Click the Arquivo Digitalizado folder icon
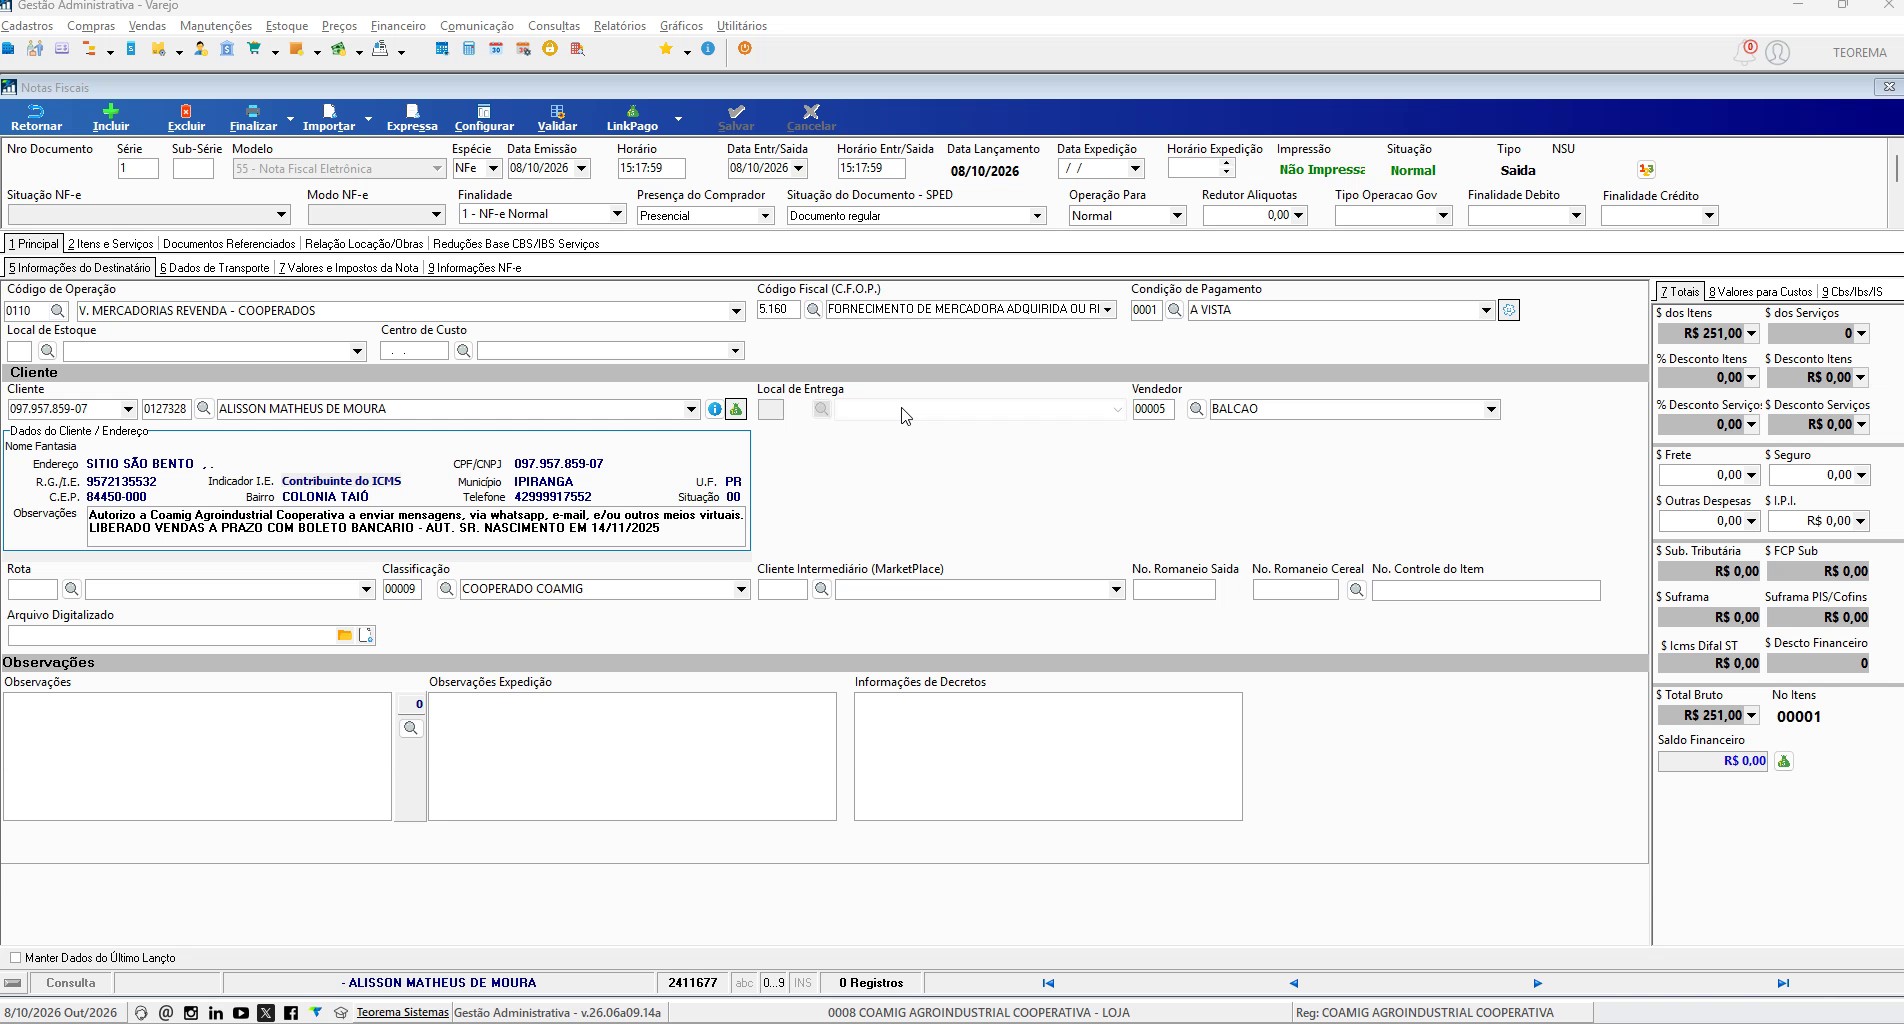 (x=345, y=635)
